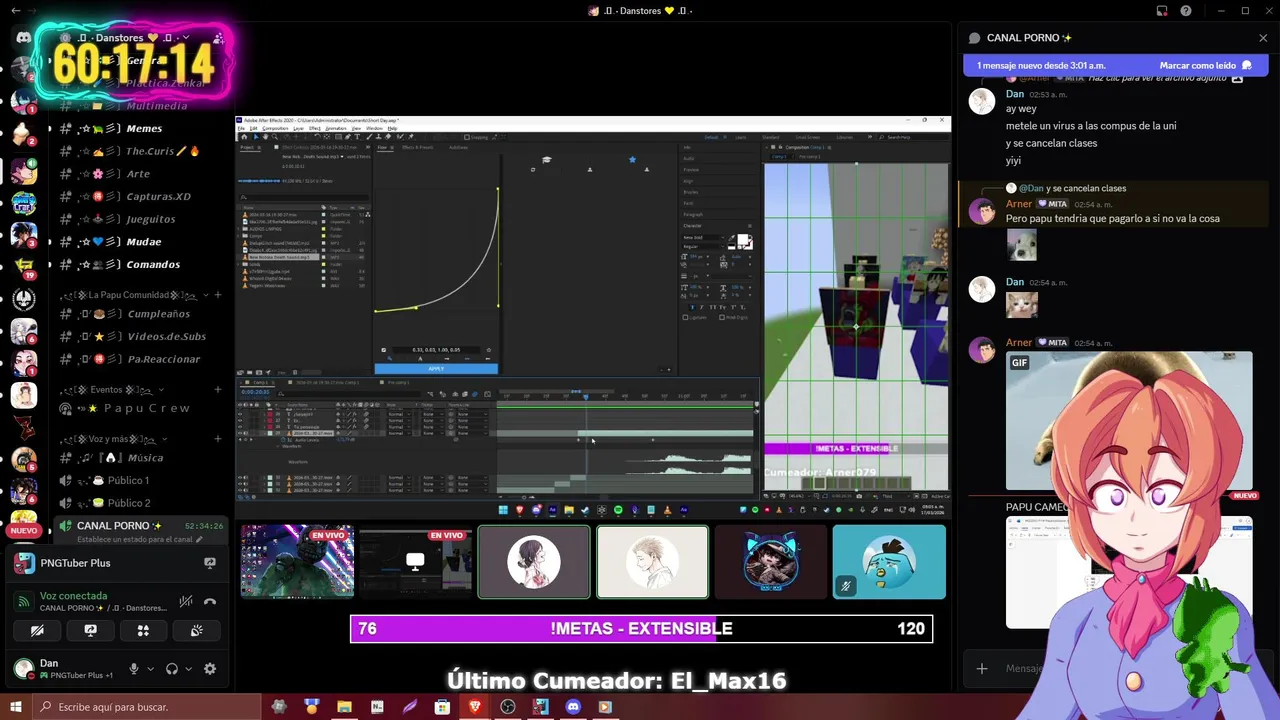Open share screen button in voice panel
The height and width of the screenshot is (720, 1280).
pos(90,630)
